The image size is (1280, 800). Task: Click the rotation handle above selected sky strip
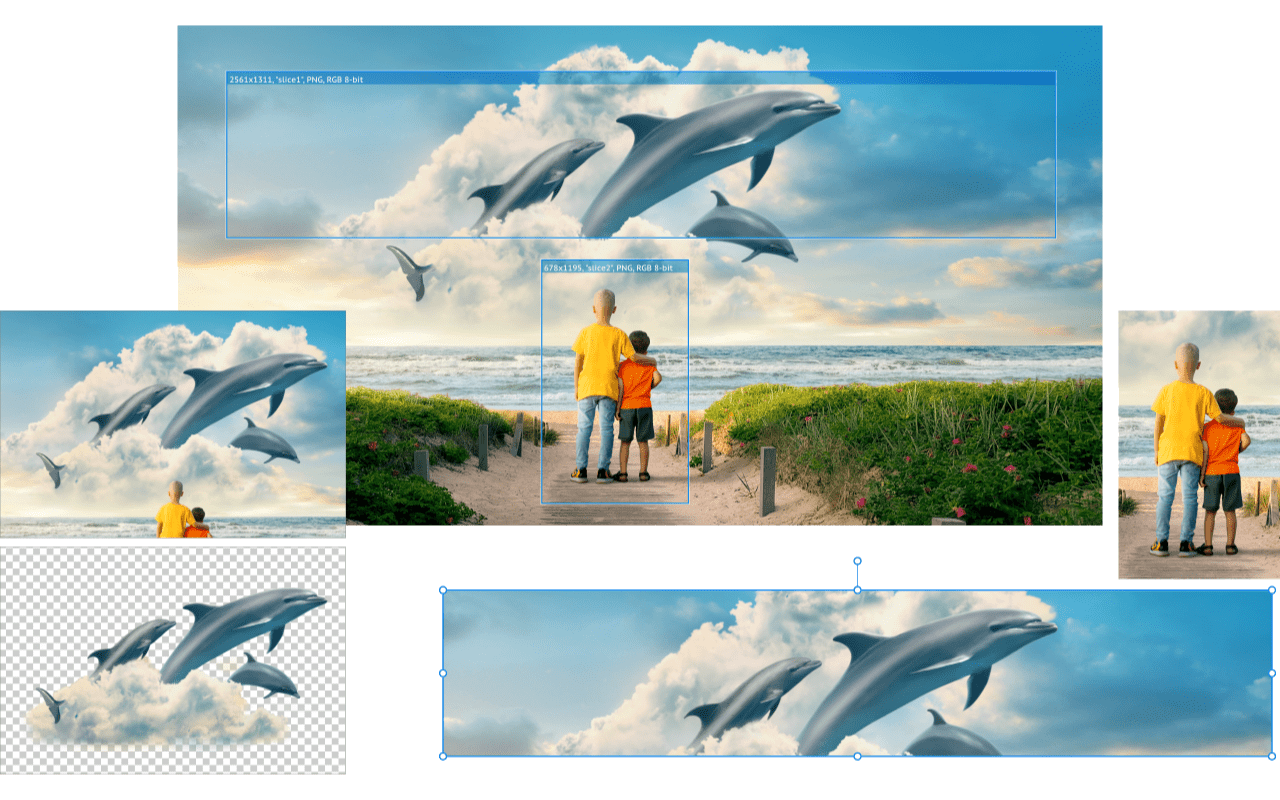coord(857,562)
